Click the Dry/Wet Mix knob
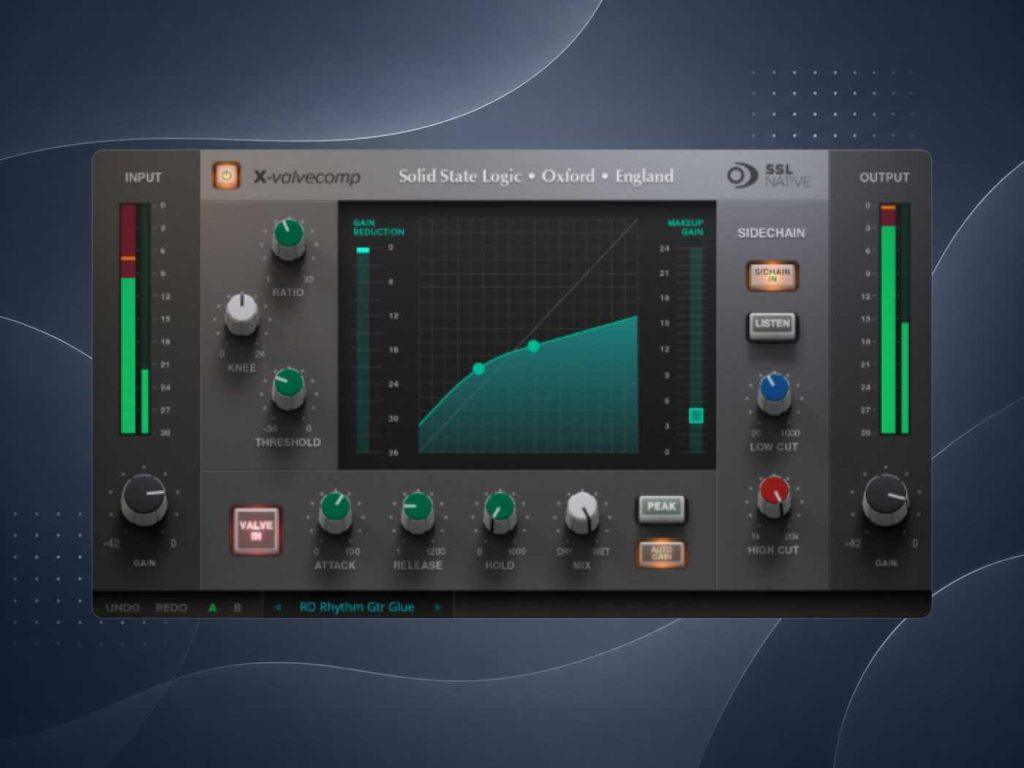 [x=582, y=512]
